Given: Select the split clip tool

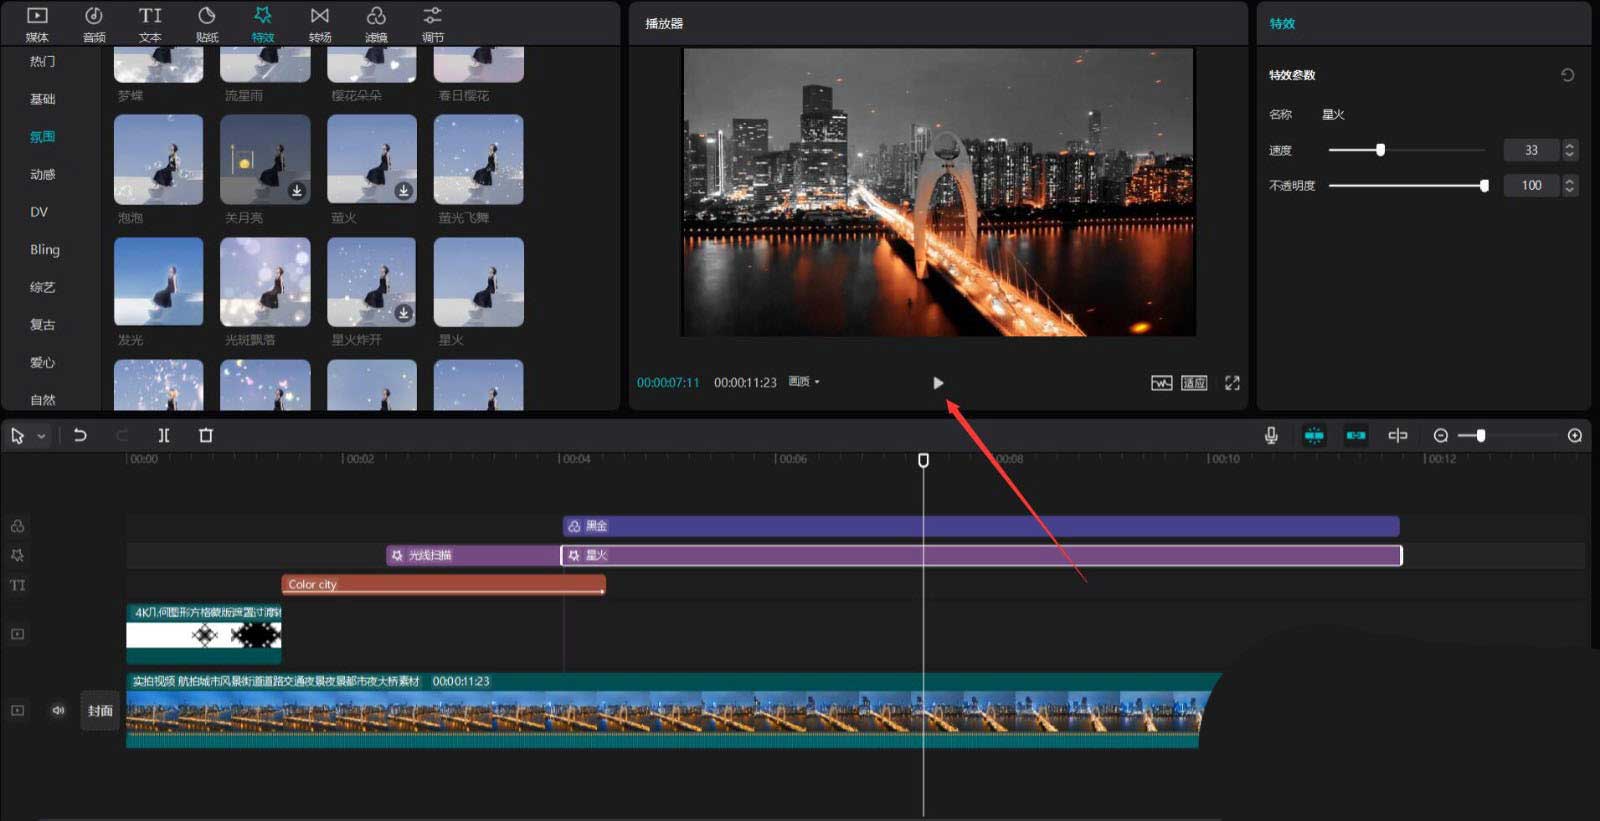Looking at the screenshot, I should (164, 435).
